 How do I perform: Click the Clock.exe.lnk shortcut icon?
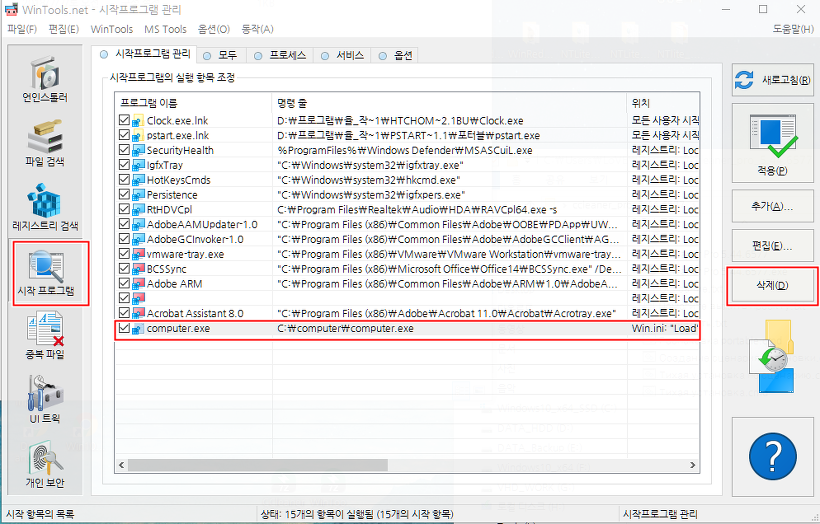[138, 121]
